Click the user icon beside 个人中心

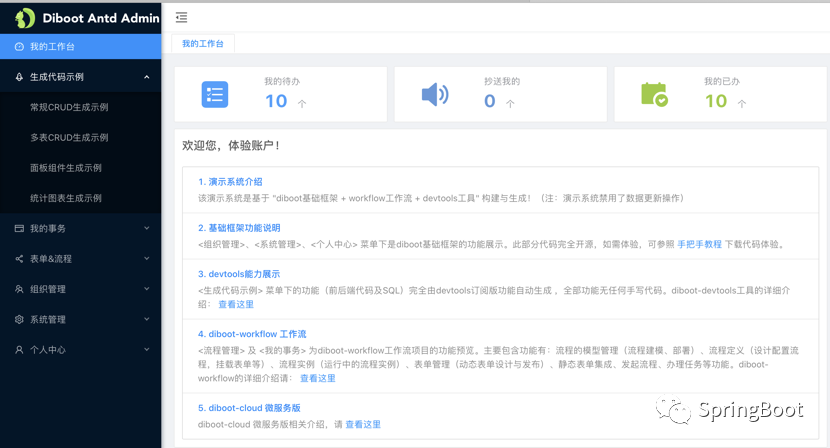[19, 350]
